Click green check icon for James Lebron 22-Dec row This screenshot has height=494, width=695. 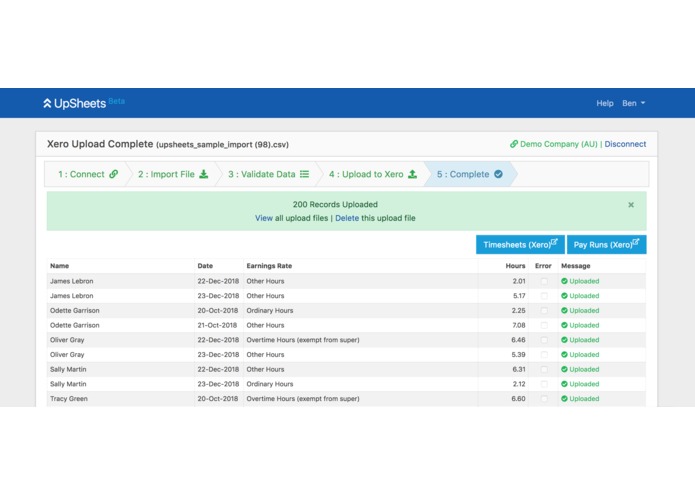(564, 281)
